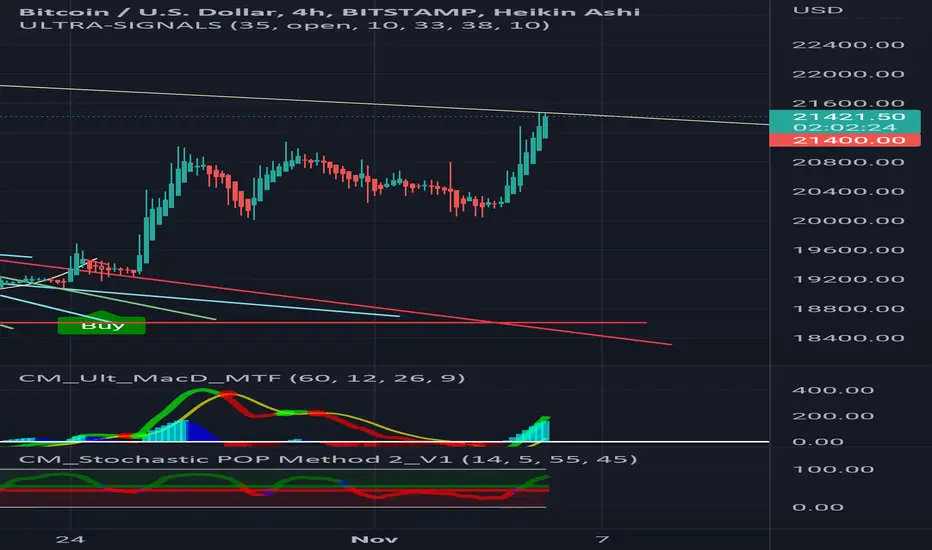The width and height of the screenshot is (932, 550).
Task: Click the current price label 21421.50
Action: (849, 117)
